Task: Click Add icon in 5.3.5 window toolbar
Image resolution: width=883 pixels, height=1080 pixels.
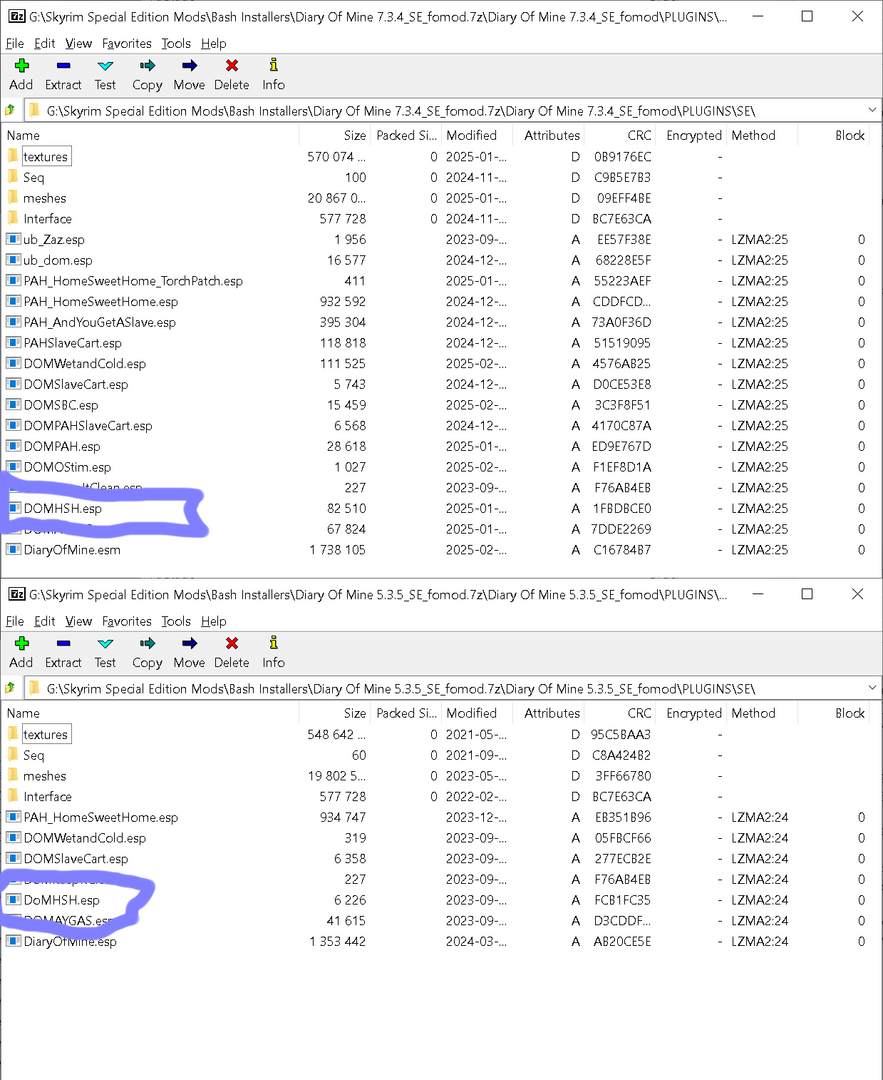Action: click(x=21, y=643)
